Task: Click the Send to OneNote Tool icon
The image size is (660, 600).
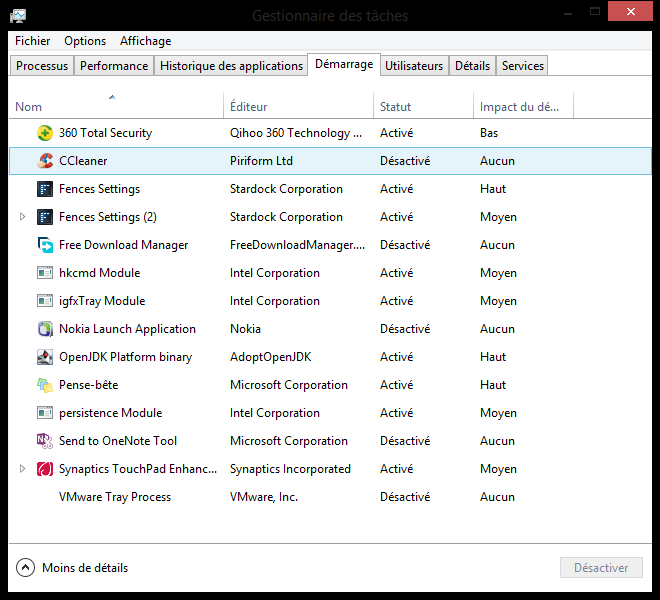Action: pyautogui.click(x=45, y=441)
